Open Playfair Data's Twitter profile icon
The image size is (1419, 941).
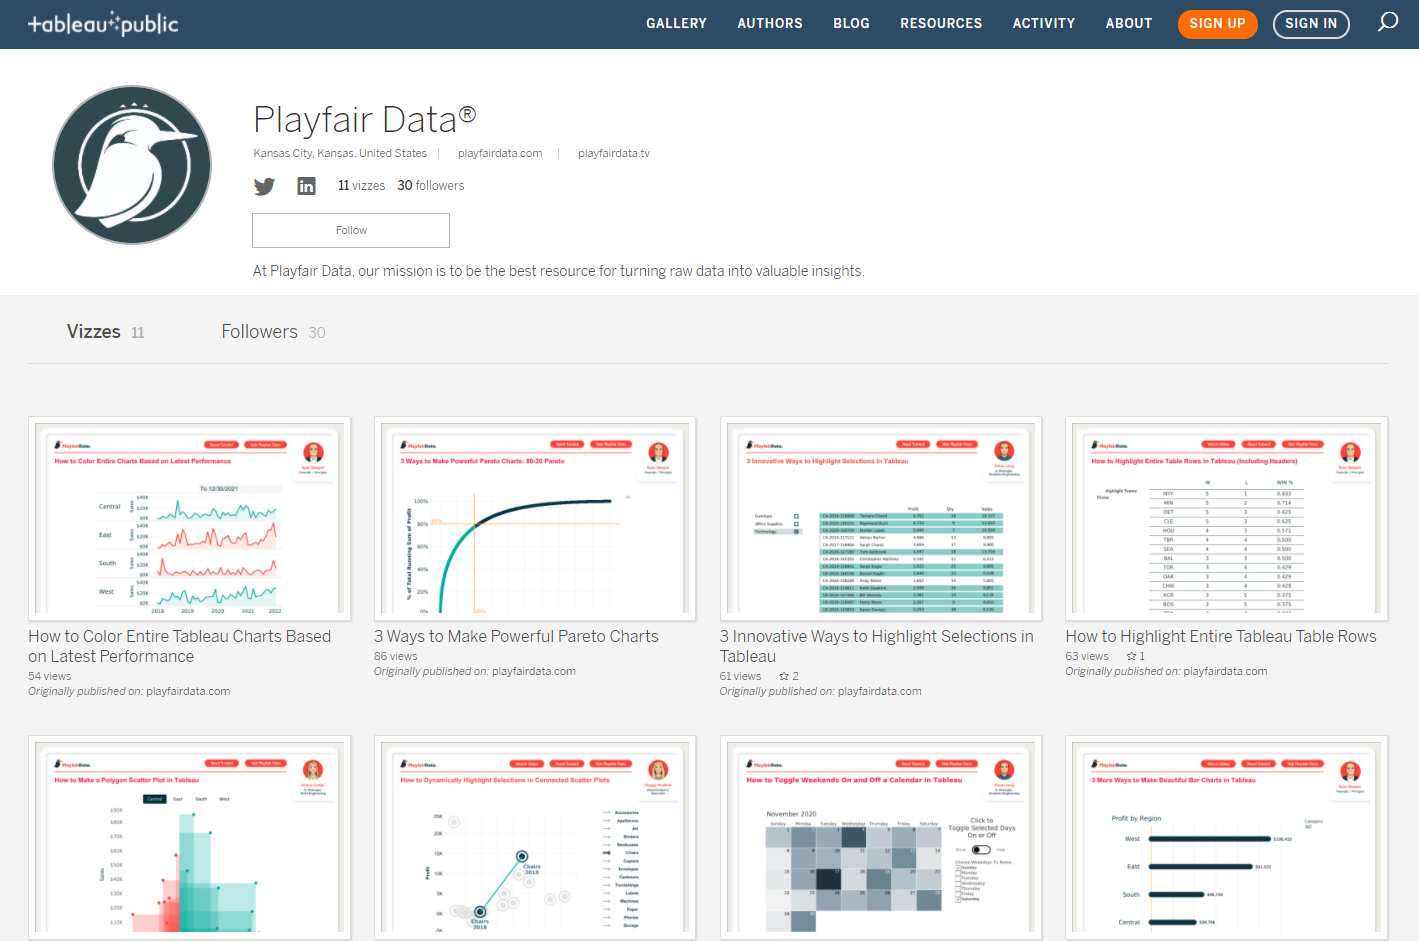[264, 186]
